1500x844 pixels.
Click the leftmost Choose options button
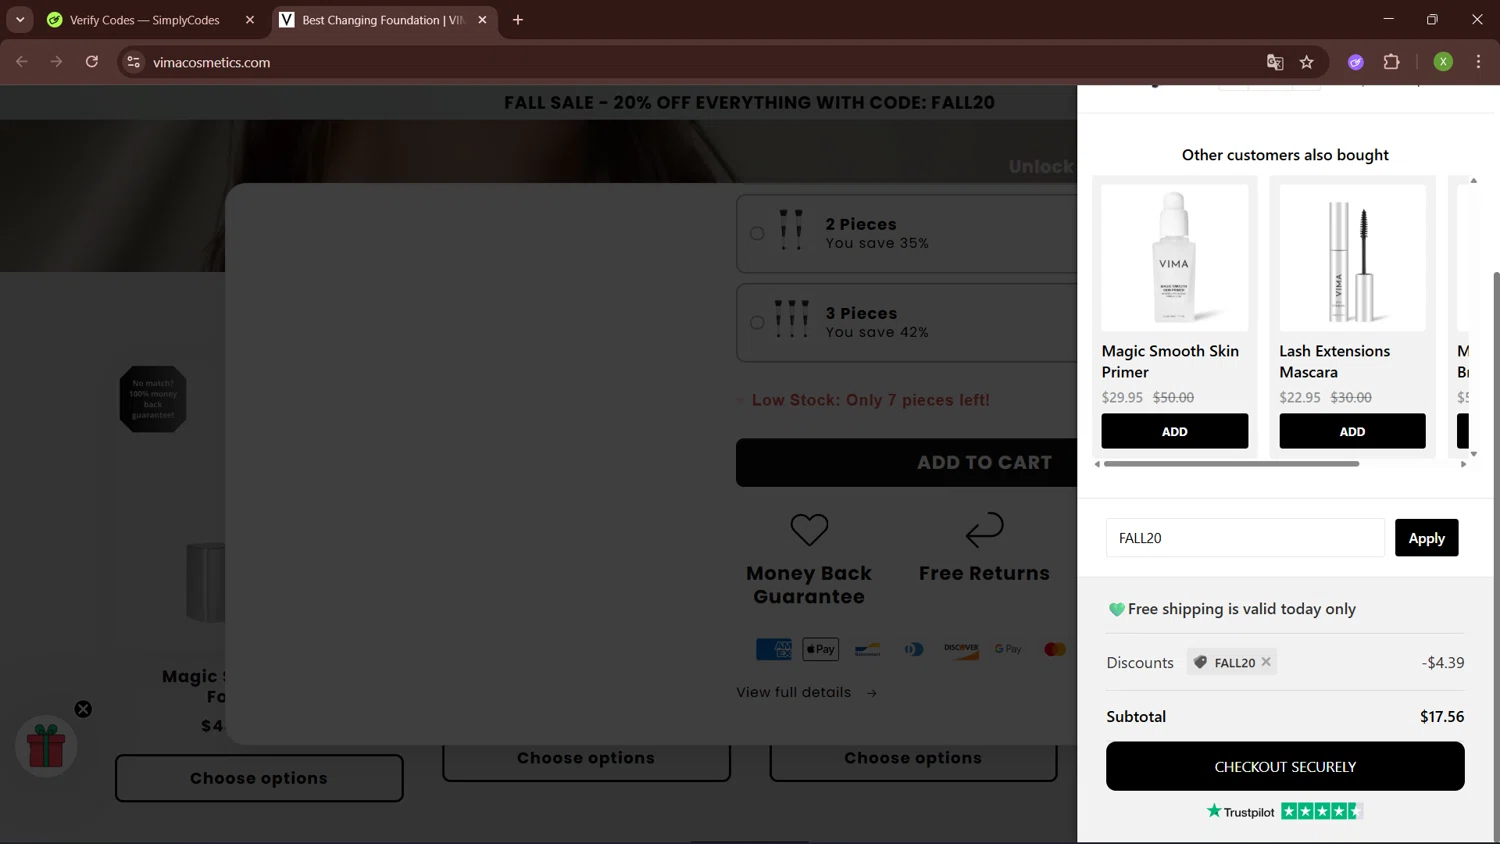click(259, 778)
